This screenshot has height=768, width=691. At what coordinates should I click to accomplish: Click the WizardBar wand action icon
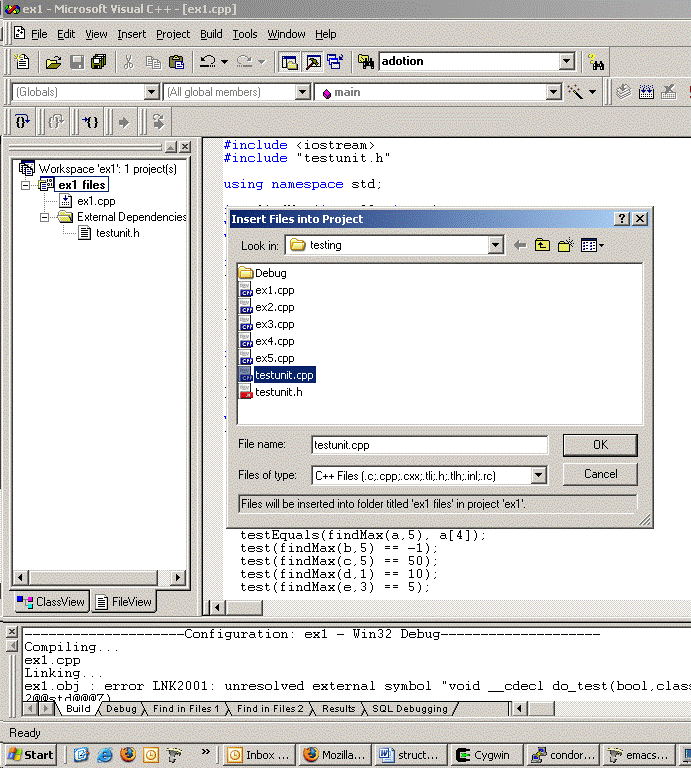coord(575,92)
